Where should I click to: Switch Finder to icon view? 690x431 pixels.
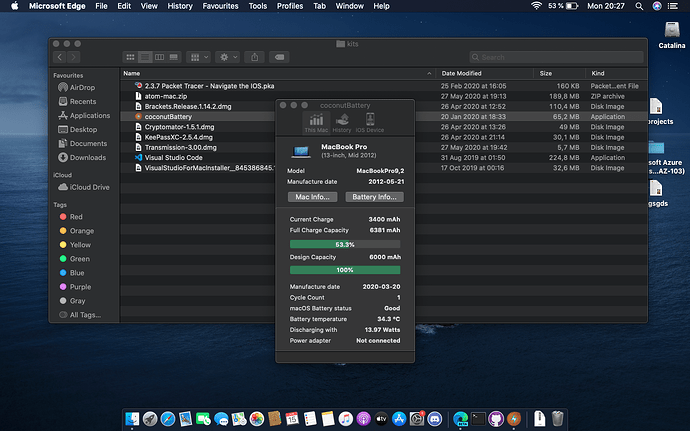tap(130, 57)
